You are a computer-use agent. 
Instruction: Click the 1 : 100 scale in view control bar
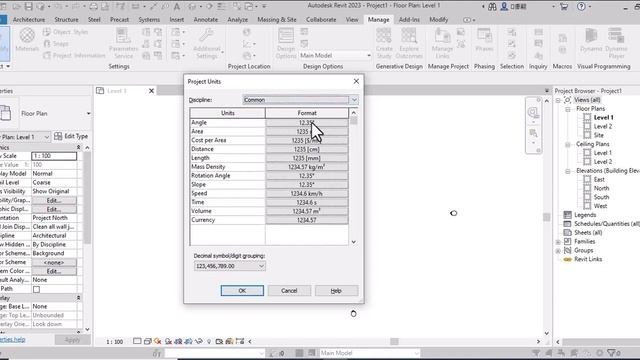pos(114,342)
